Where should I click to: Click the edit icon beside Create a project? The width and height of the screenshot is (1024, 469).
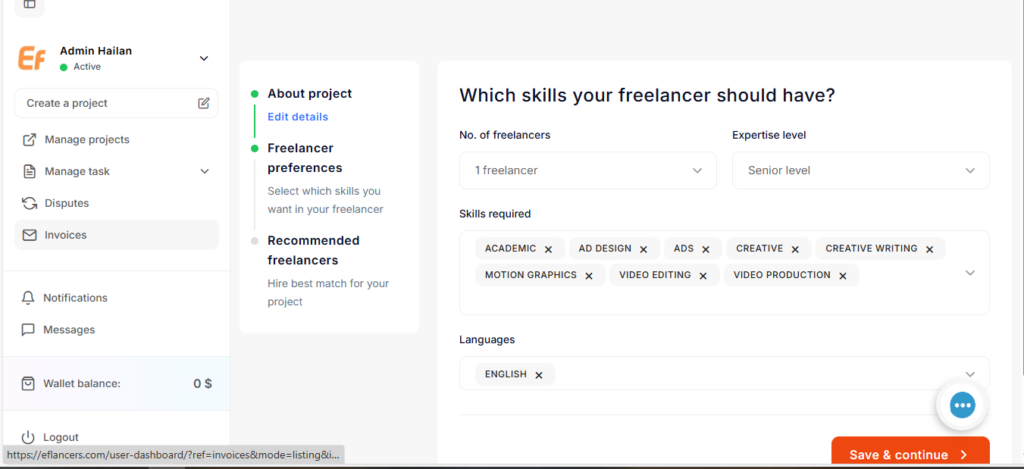204,103
